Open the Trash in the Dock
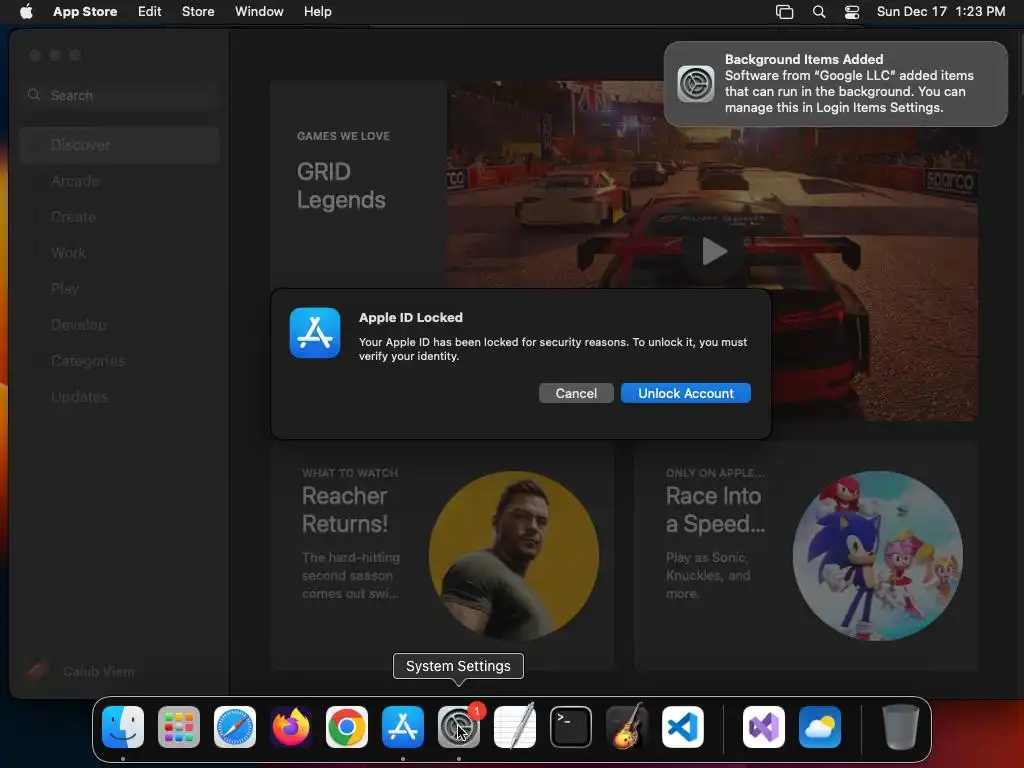This screenshot has width=1024, height=768. 901,727
